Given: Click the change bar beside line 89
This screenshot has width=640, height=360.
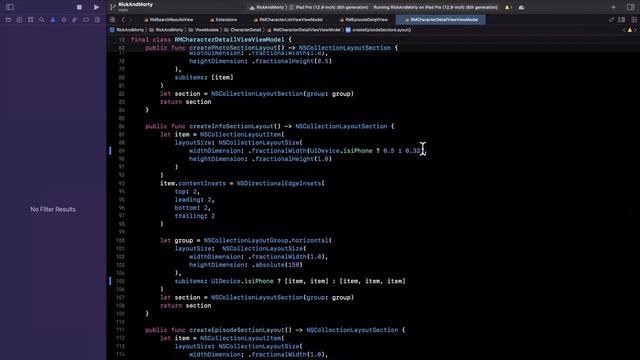Looking at the screenshot, I should tap(110, 151).
